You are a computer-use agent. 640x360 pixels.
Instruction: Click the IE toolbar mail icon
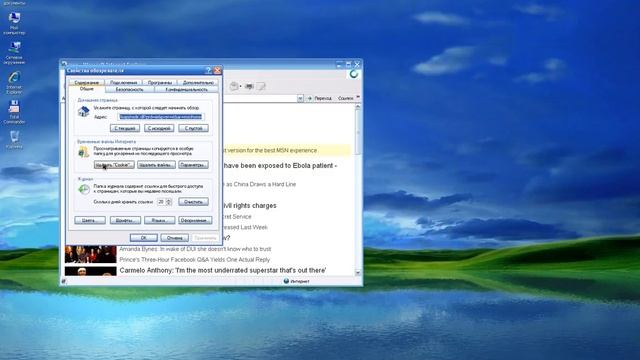pos(234,86)
